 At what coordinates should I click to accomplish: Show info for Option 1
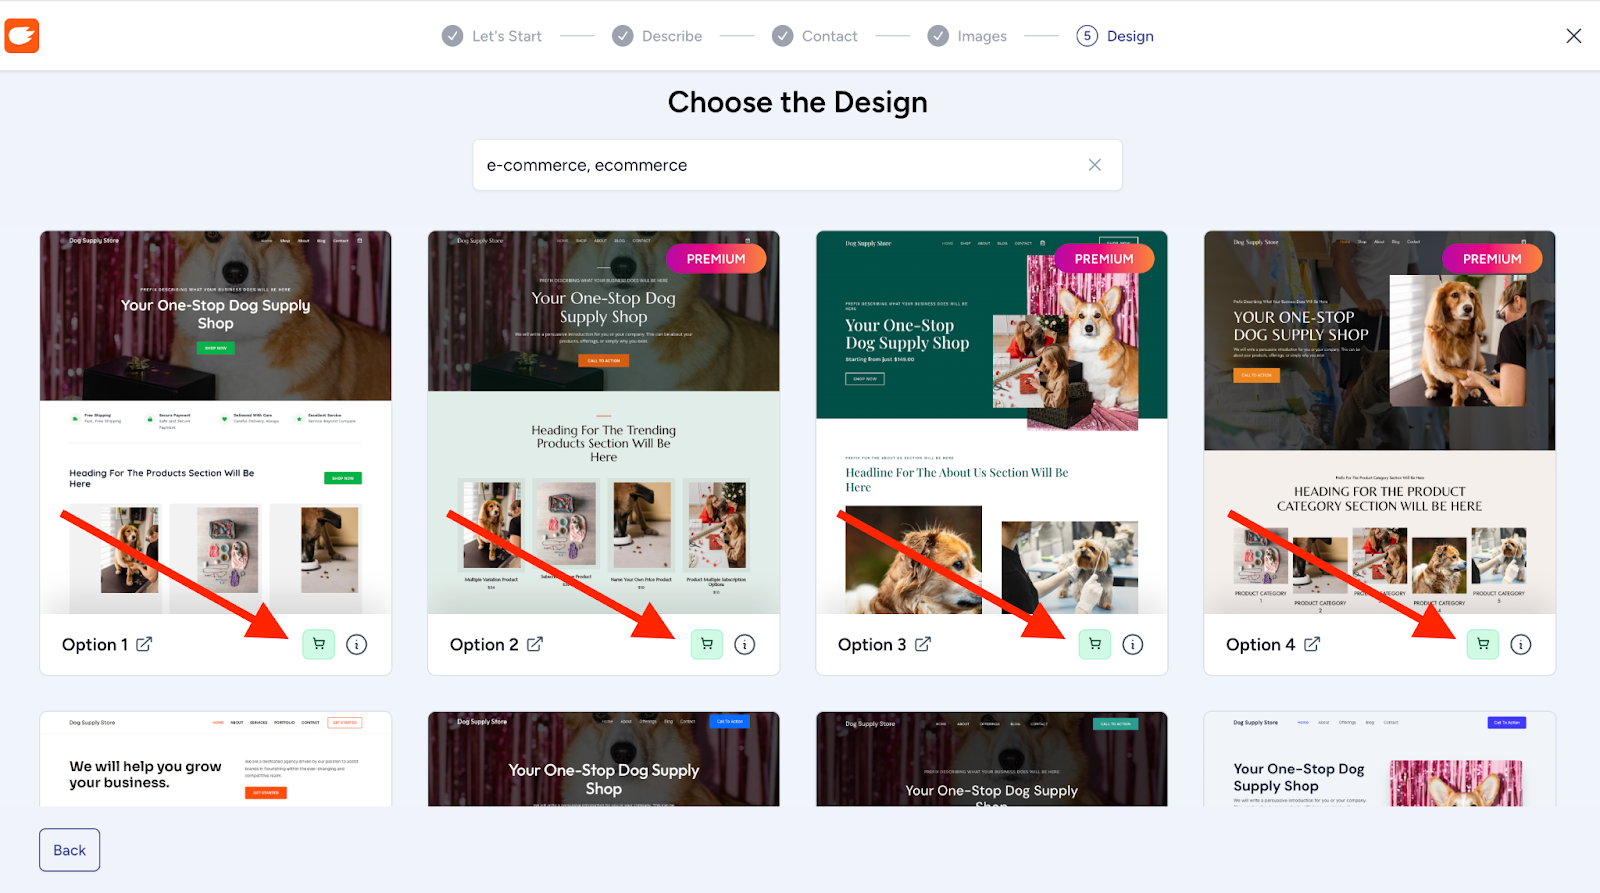357,645
